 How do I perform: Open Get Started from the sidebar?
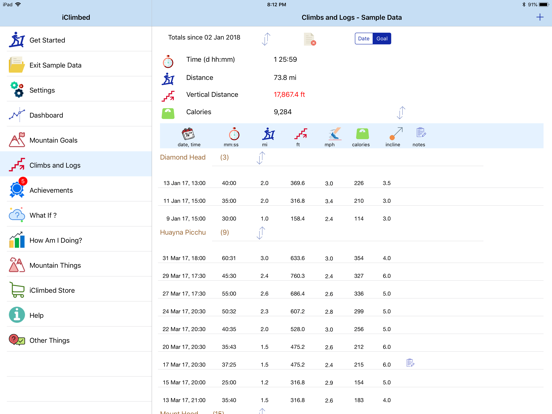click(x=76, y=40)
